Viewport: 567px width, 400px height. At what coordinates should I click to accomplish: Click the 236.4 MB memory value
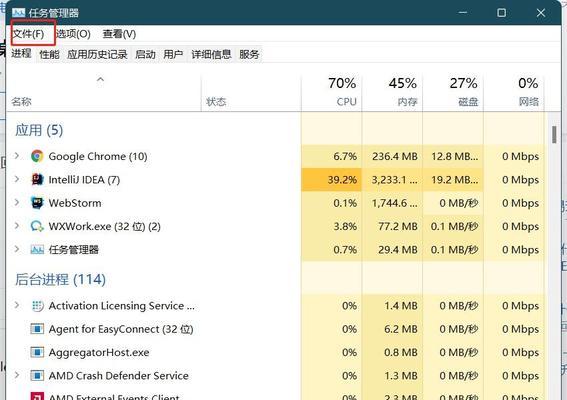(395, 157)
